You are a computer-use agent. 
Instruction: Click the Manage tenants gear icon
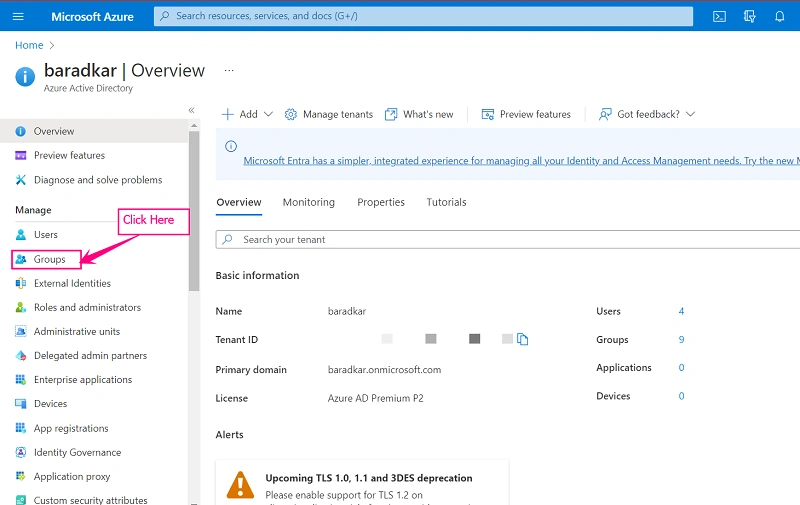click(291, 114)
